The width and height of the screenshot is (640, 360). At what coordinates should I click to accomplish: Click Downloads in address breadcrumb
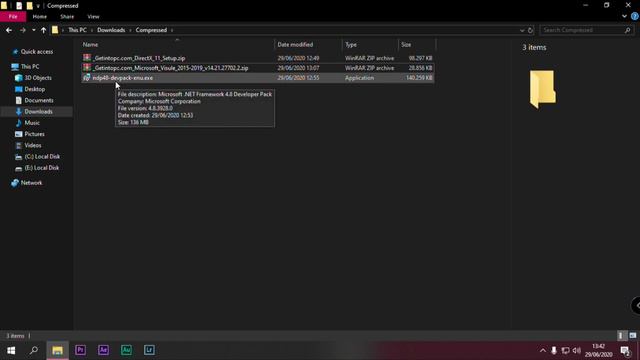[x=111, y=30]
